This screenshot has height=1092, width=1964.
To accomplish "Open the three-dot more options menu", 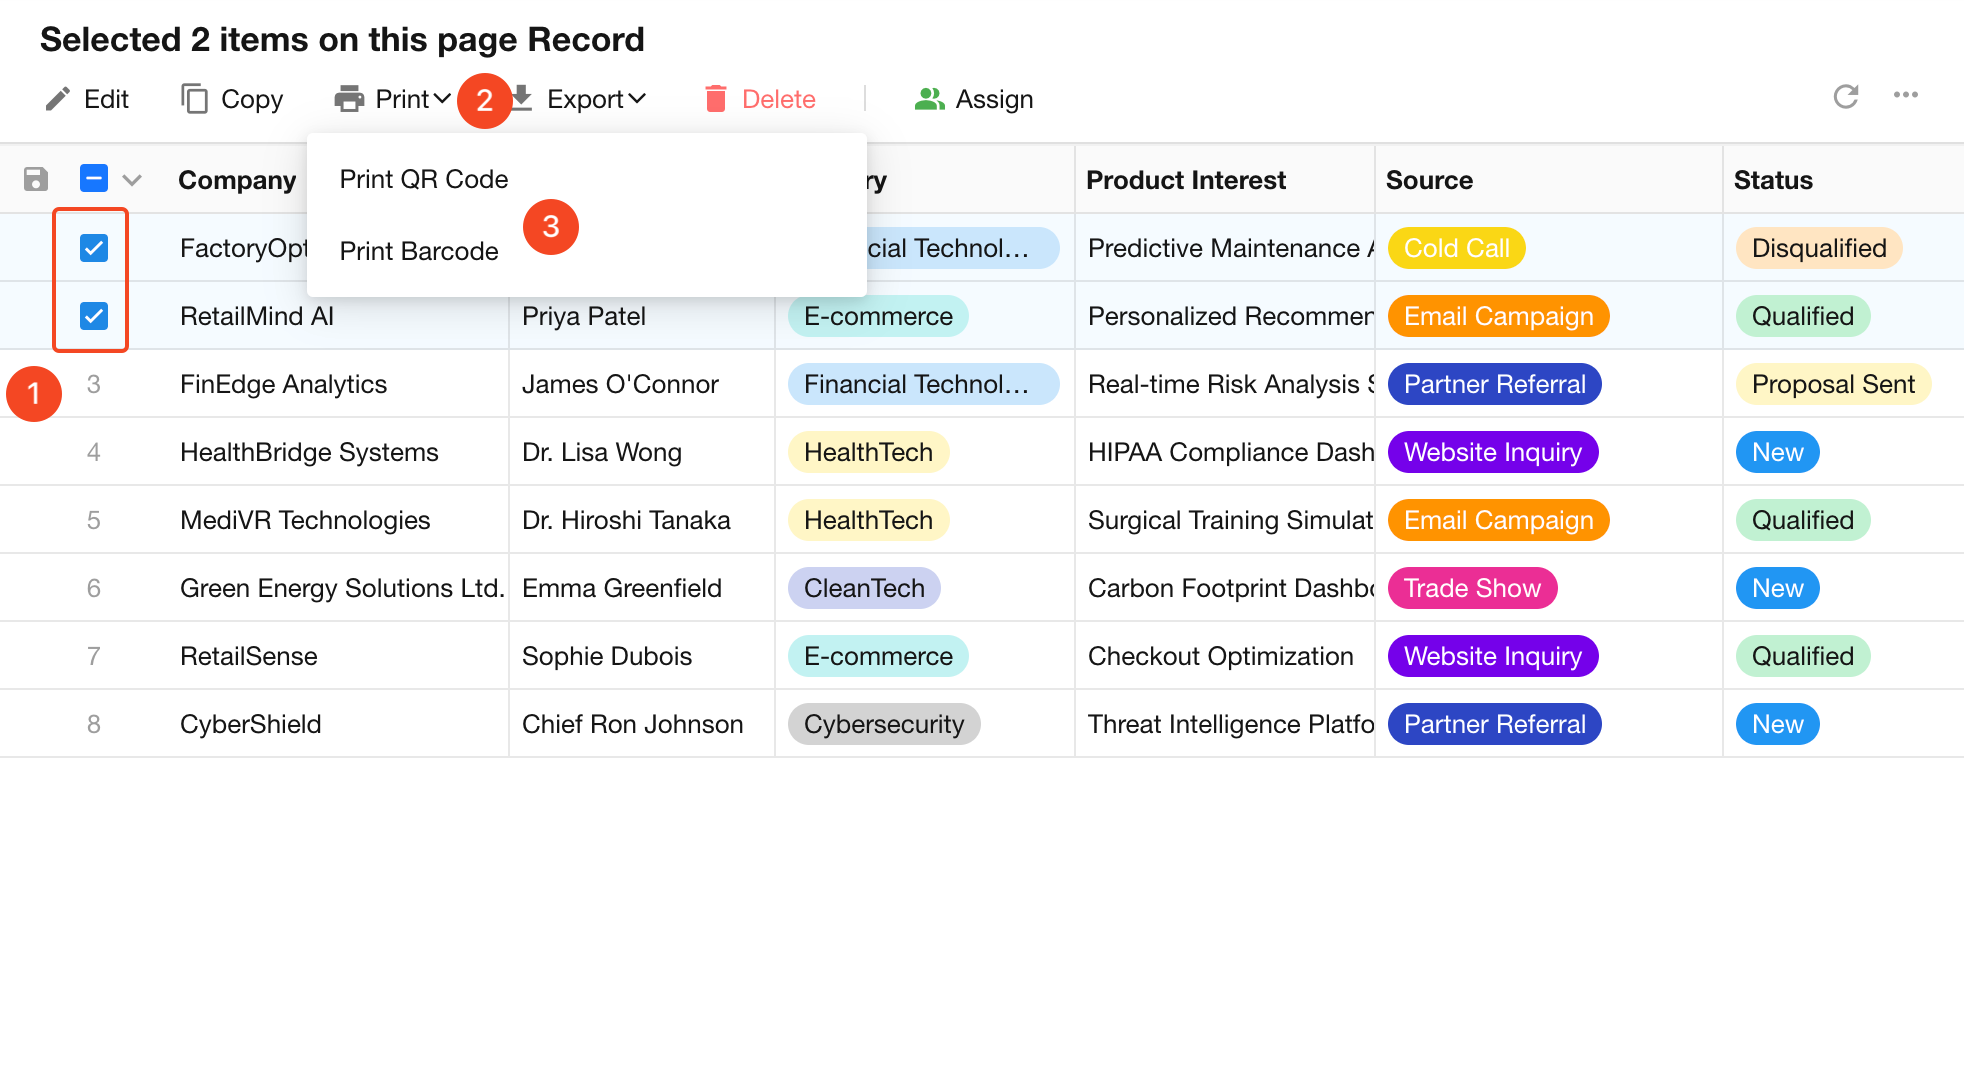I will [1905, 96].
